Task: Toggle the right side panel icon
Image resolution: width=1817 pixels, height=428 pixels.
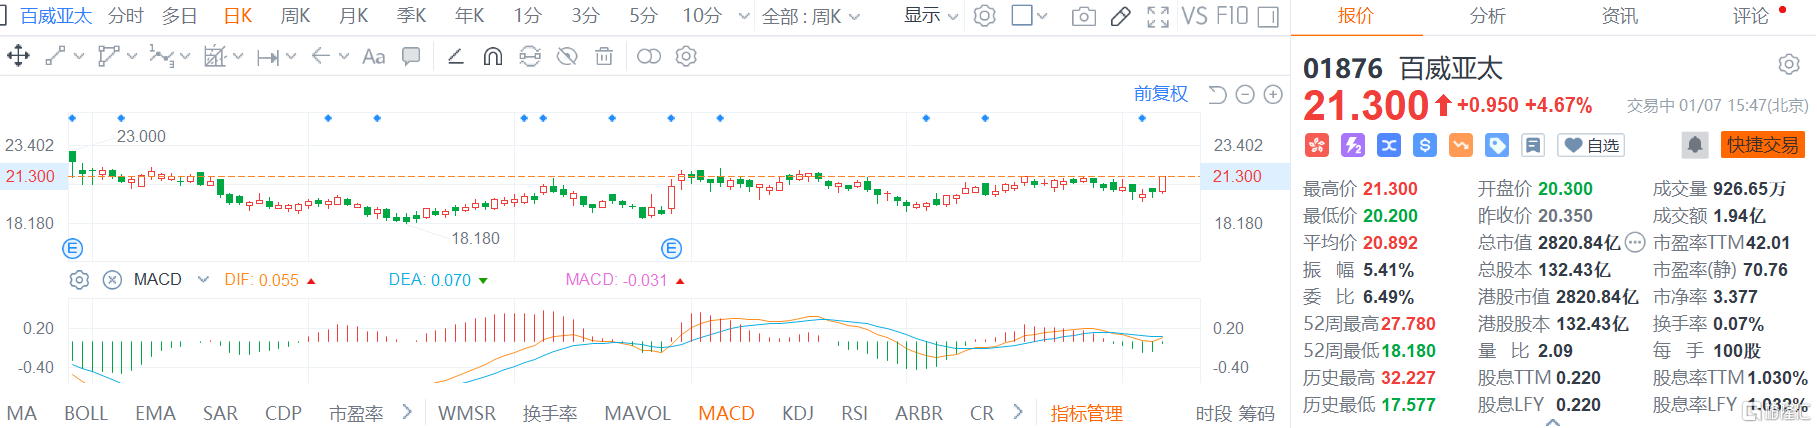Action: [1268, 16]
